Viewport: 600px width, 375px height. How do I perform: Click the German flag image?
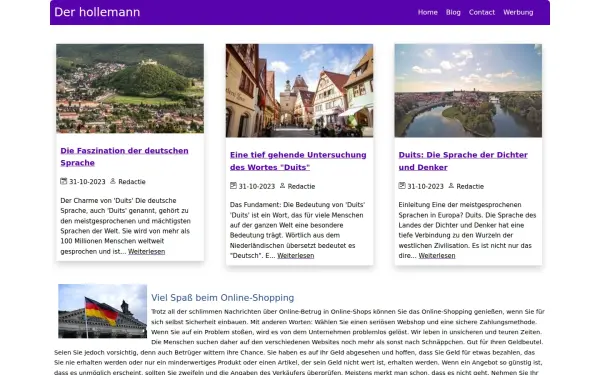tap(103, 311)
